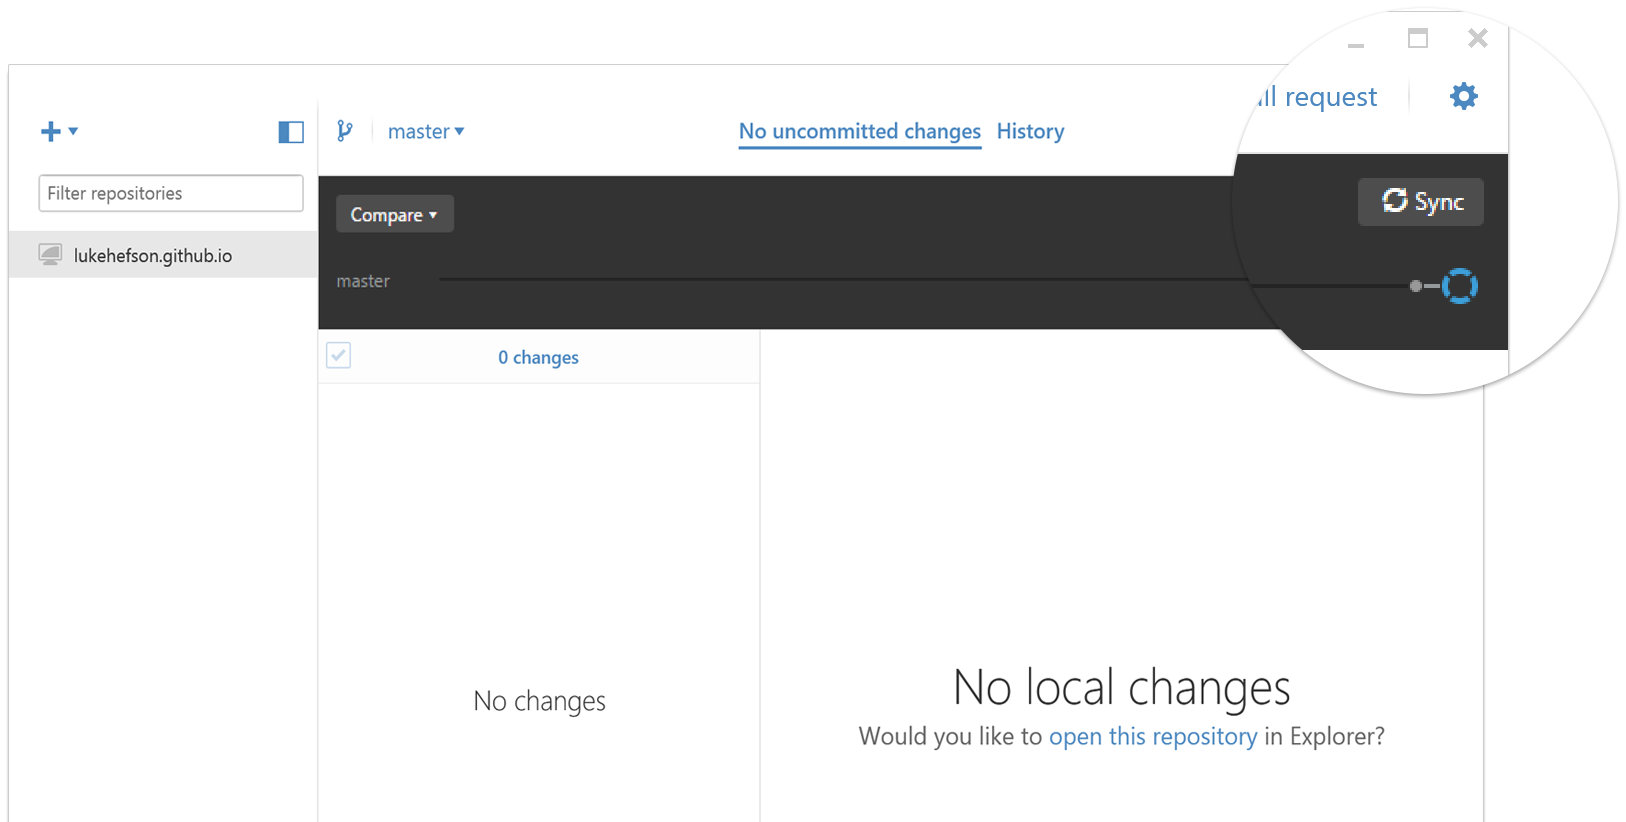The width and height of the screenshot is (1626, 822).
Task: Toggle the select-all changes checkbox
Action: 339,355
